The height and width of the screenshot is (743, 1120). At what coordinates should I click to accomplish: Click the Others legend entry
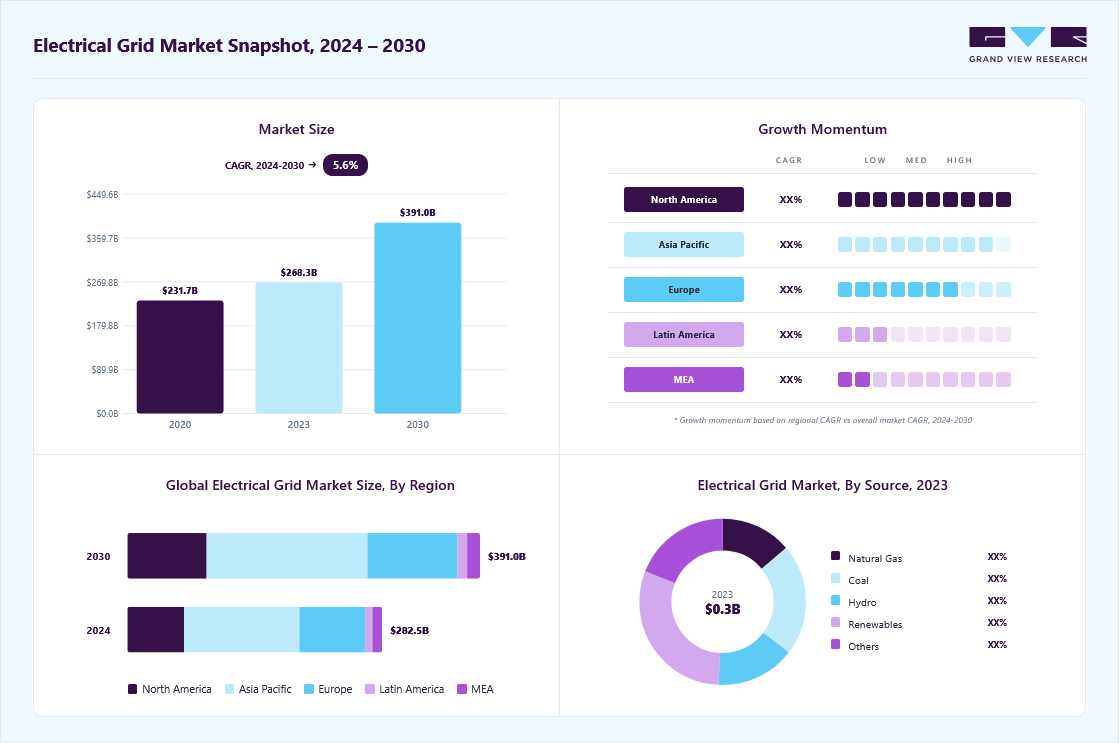855,646
